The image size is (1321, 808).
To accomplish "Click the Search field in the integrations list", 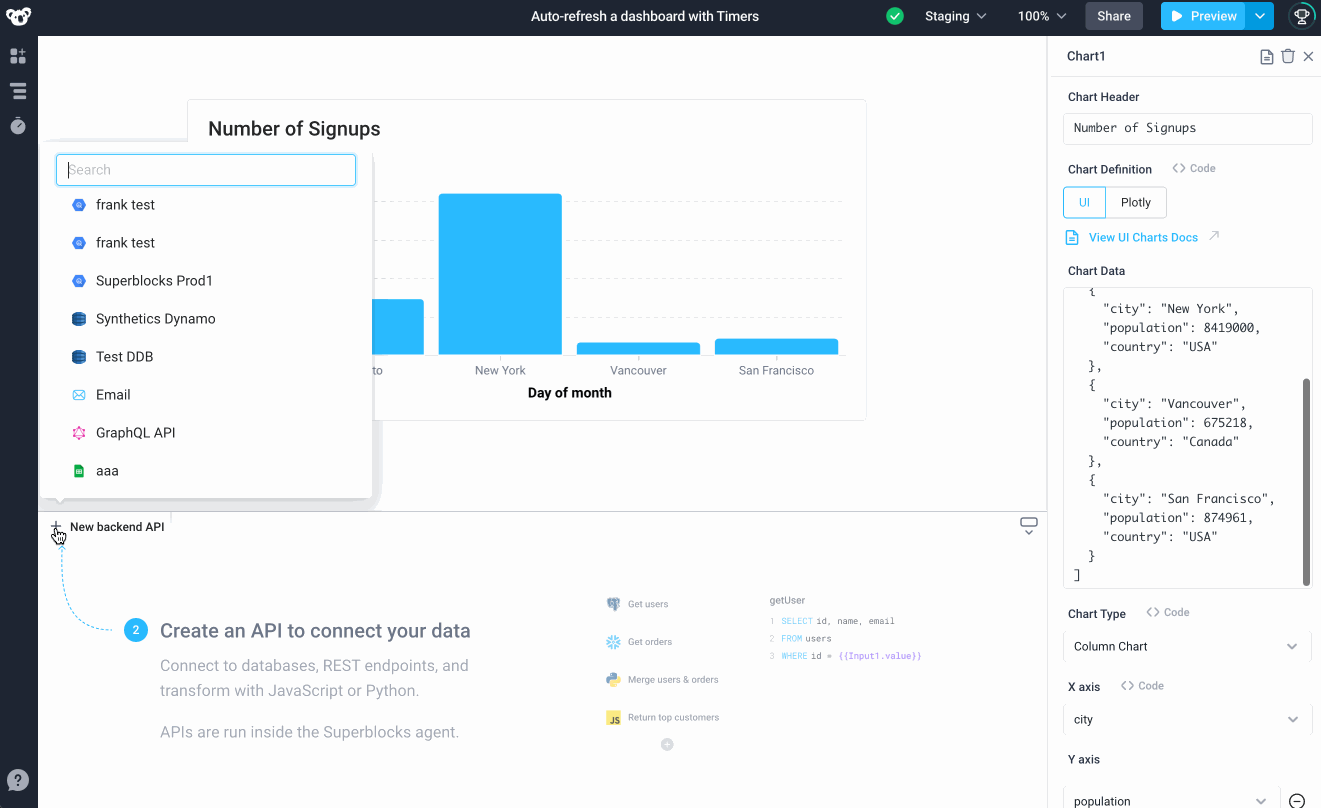I will pos(205,169).
